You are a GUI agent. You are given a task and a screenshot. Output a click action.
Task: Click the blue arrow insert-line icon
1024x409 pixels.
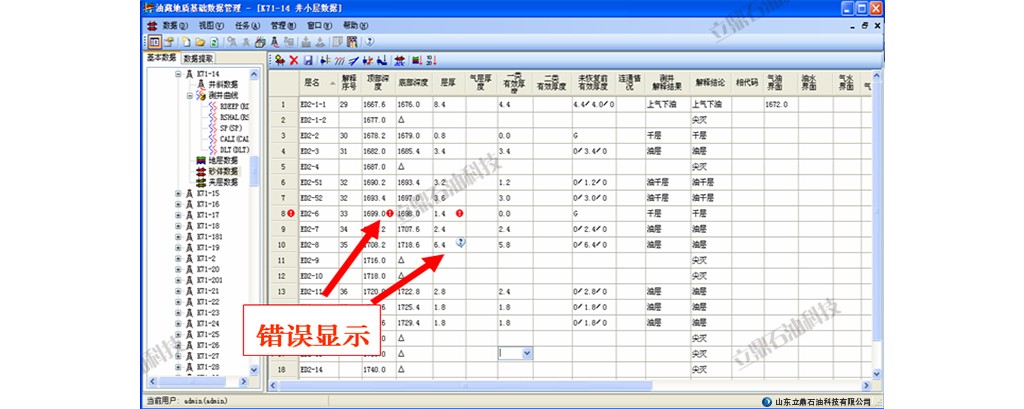point(325,60)
